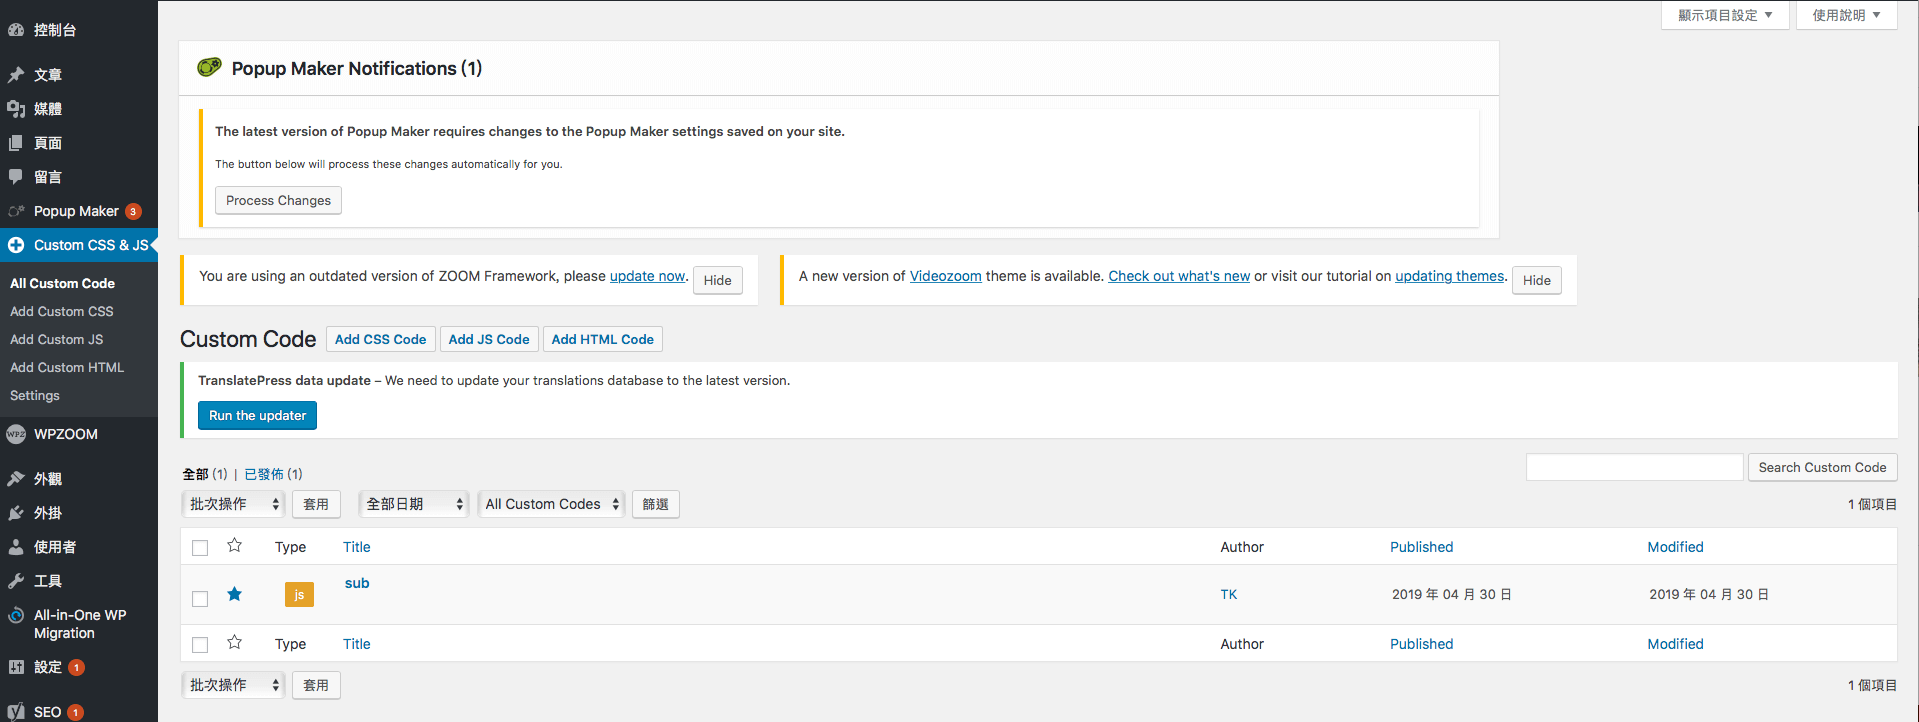Click the 設定 notification badge
Screen dimensions: 1919x722
77,667
